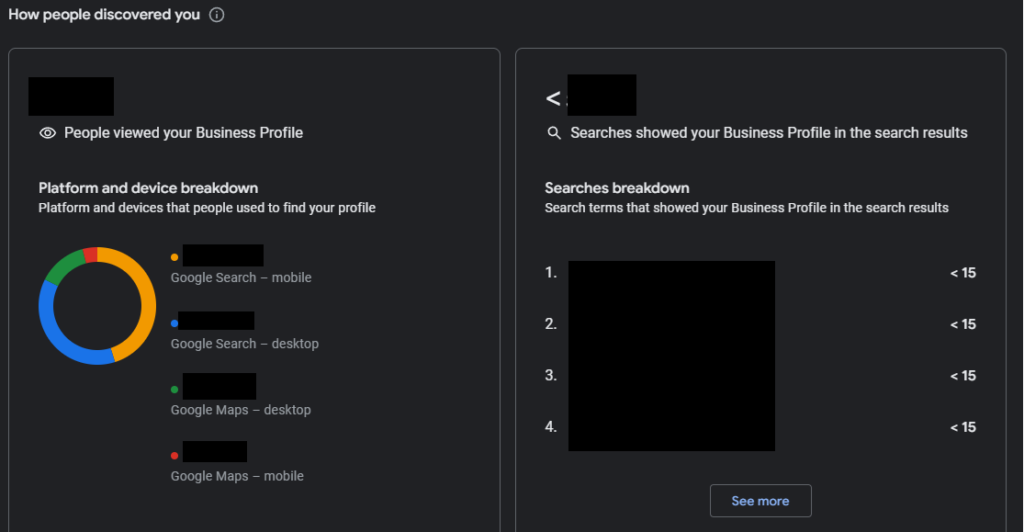Viewport: 1024px width, 532px height.
Task: Click 'Google Search – desktop' label
Action: coord(245,343)
